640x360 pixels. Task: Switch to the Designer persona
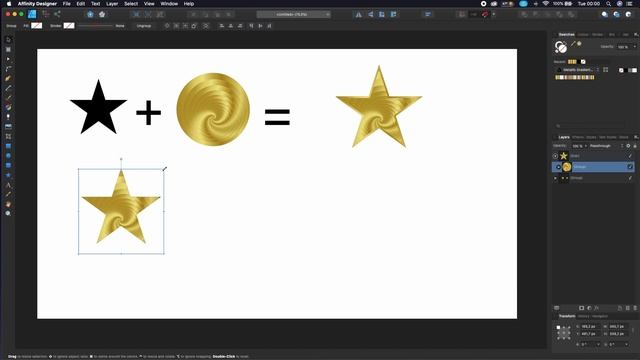(x=32, y=14)
